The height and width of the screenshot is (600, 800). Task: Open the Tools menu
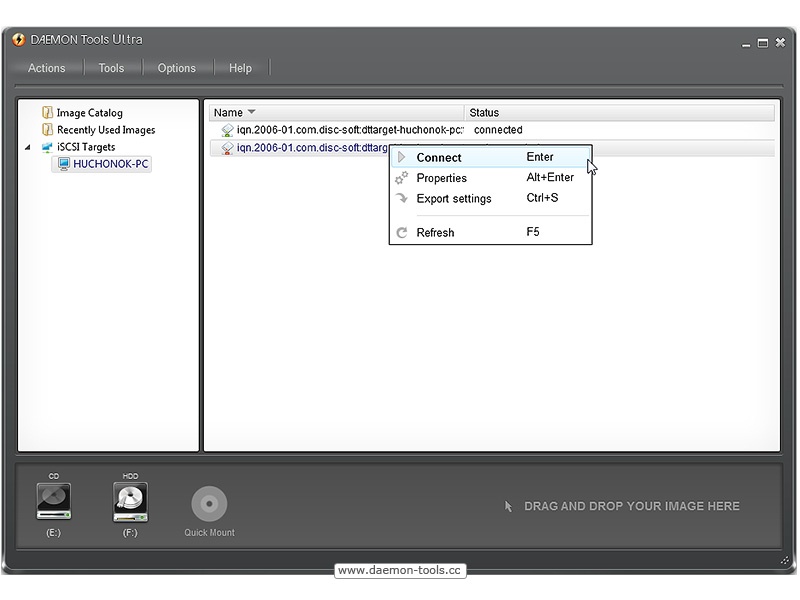point(111,68)
